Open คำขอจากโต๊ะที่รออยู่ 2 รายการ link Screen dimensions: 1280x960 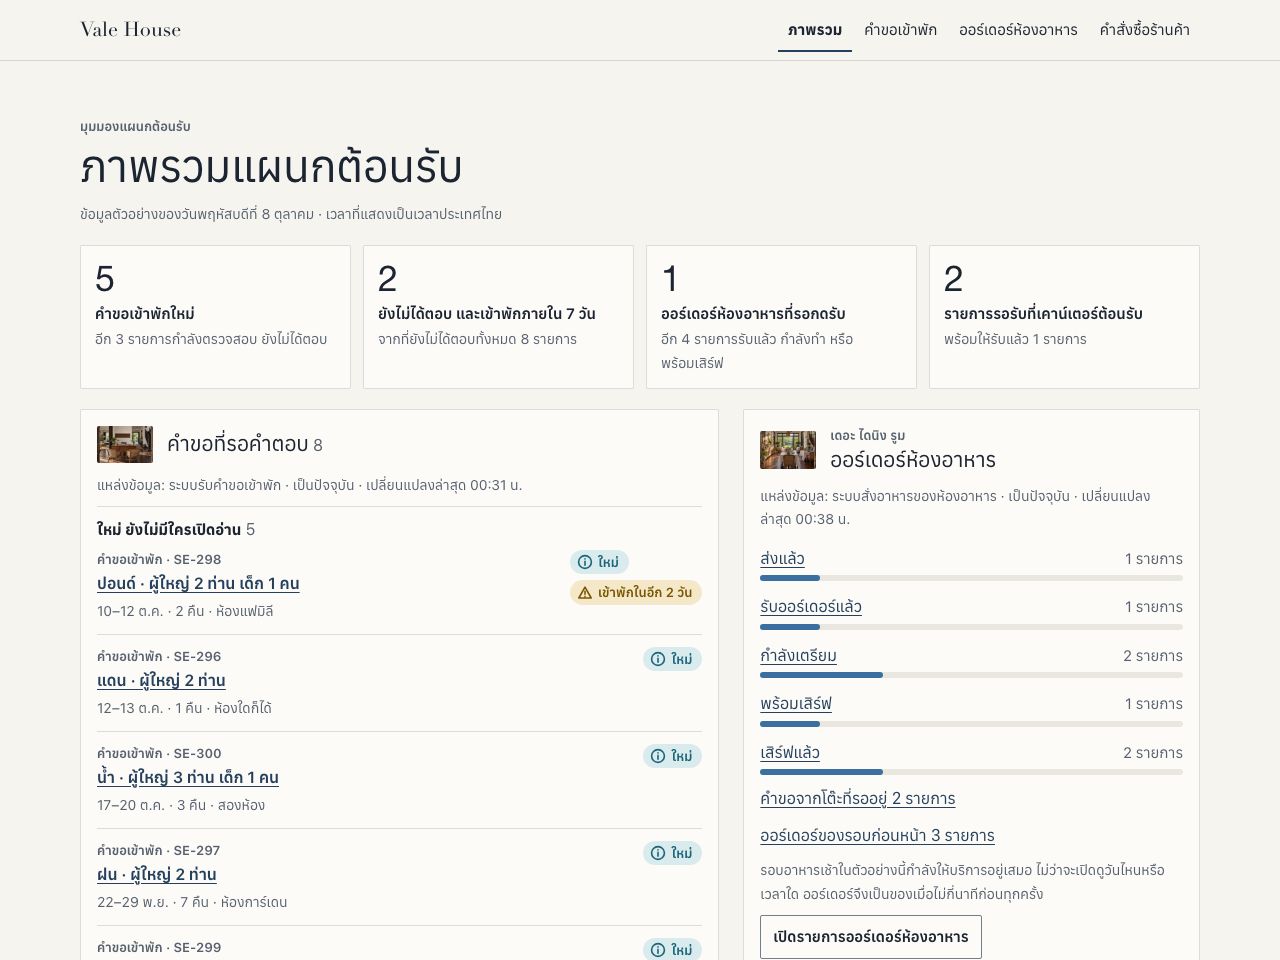point(858,799)
